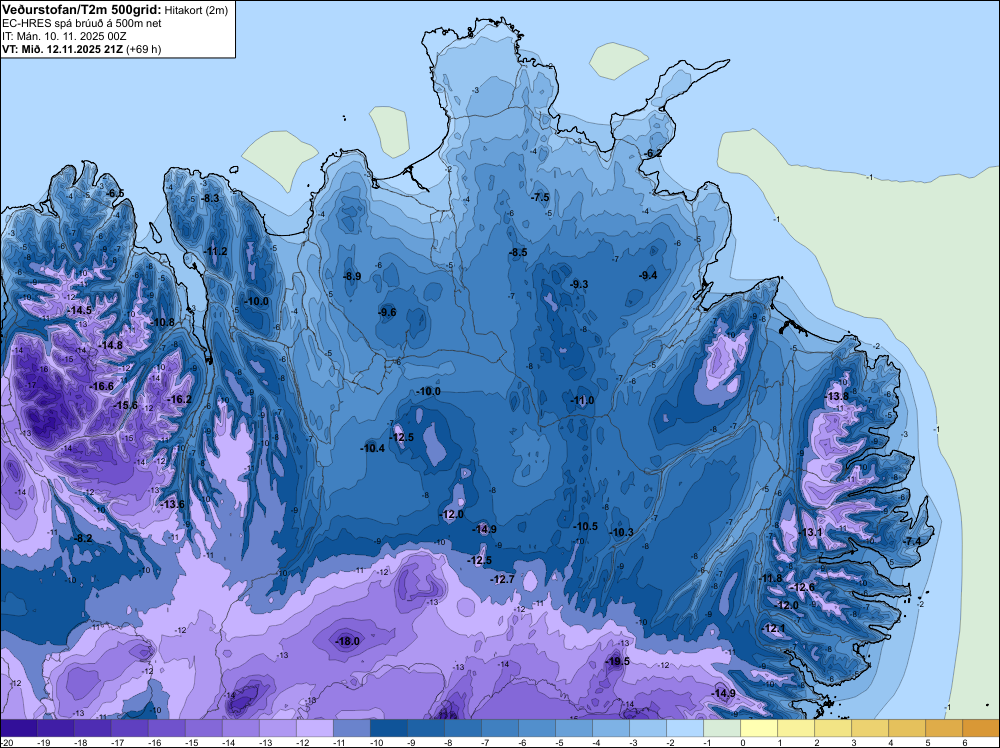Click the -12.7 temperature value
The width and height of the screenshot is (1000, 748).
[x=503, y=580]
